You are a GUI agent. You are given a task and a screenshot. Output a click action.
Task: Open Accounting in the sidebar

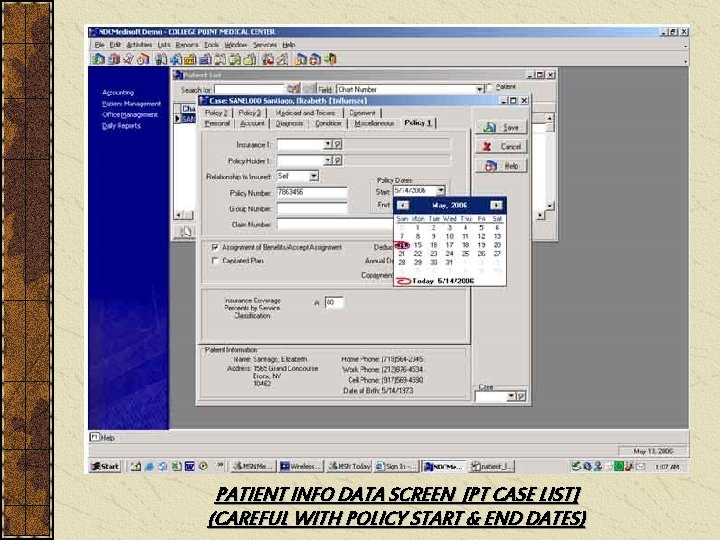tap(118, 92)
